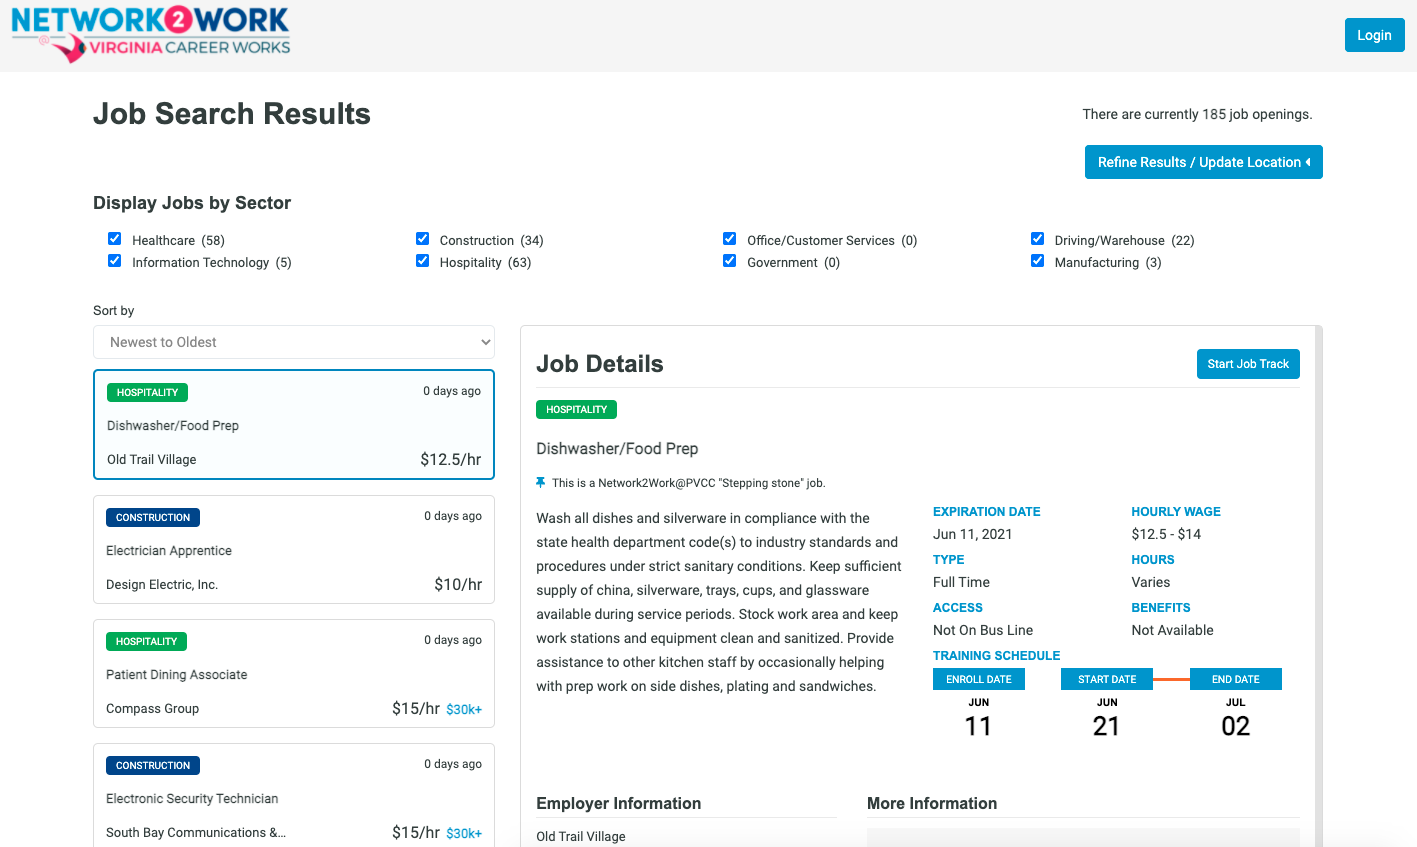Click the Construction badge on Electrician Apprentice card
Image resolution: width=1417 pixels, height=847 pixels.
click(153, 517)
